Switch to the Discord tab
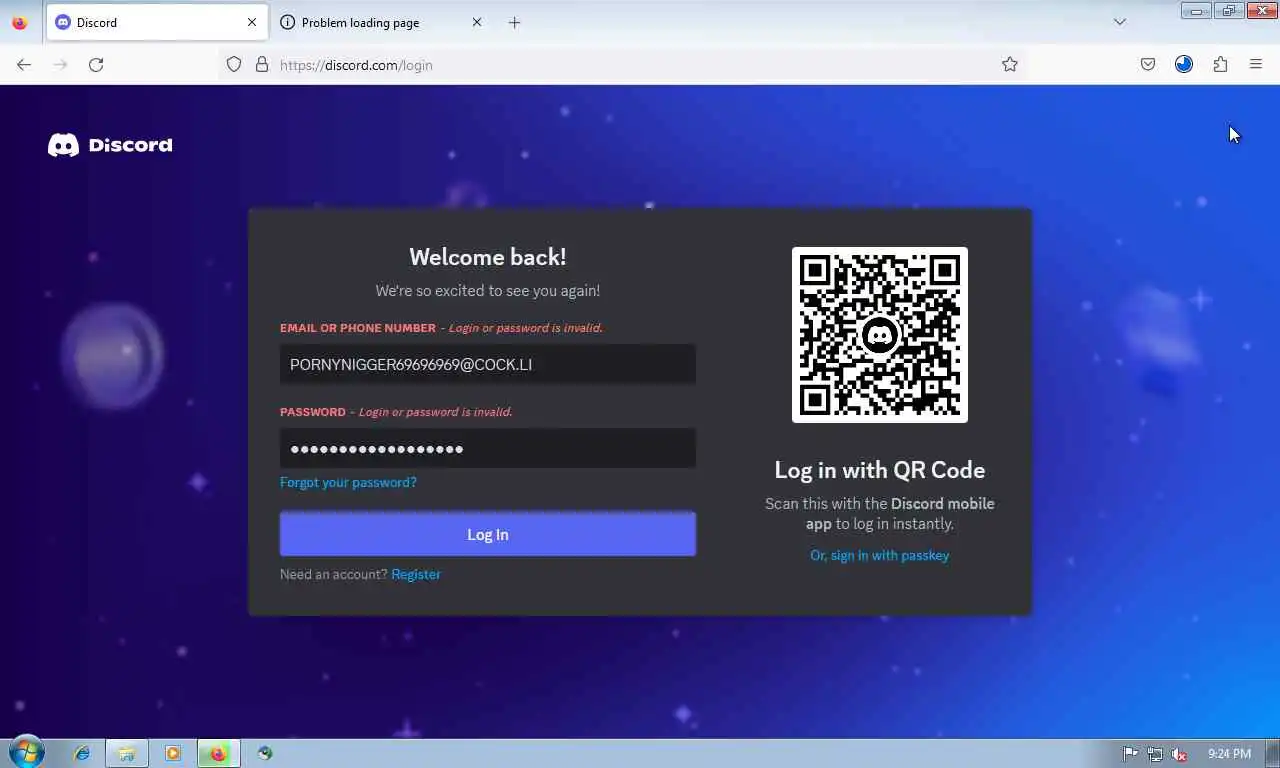The height and width of the screenshot is (768, 1280). [x=157, y=22]
